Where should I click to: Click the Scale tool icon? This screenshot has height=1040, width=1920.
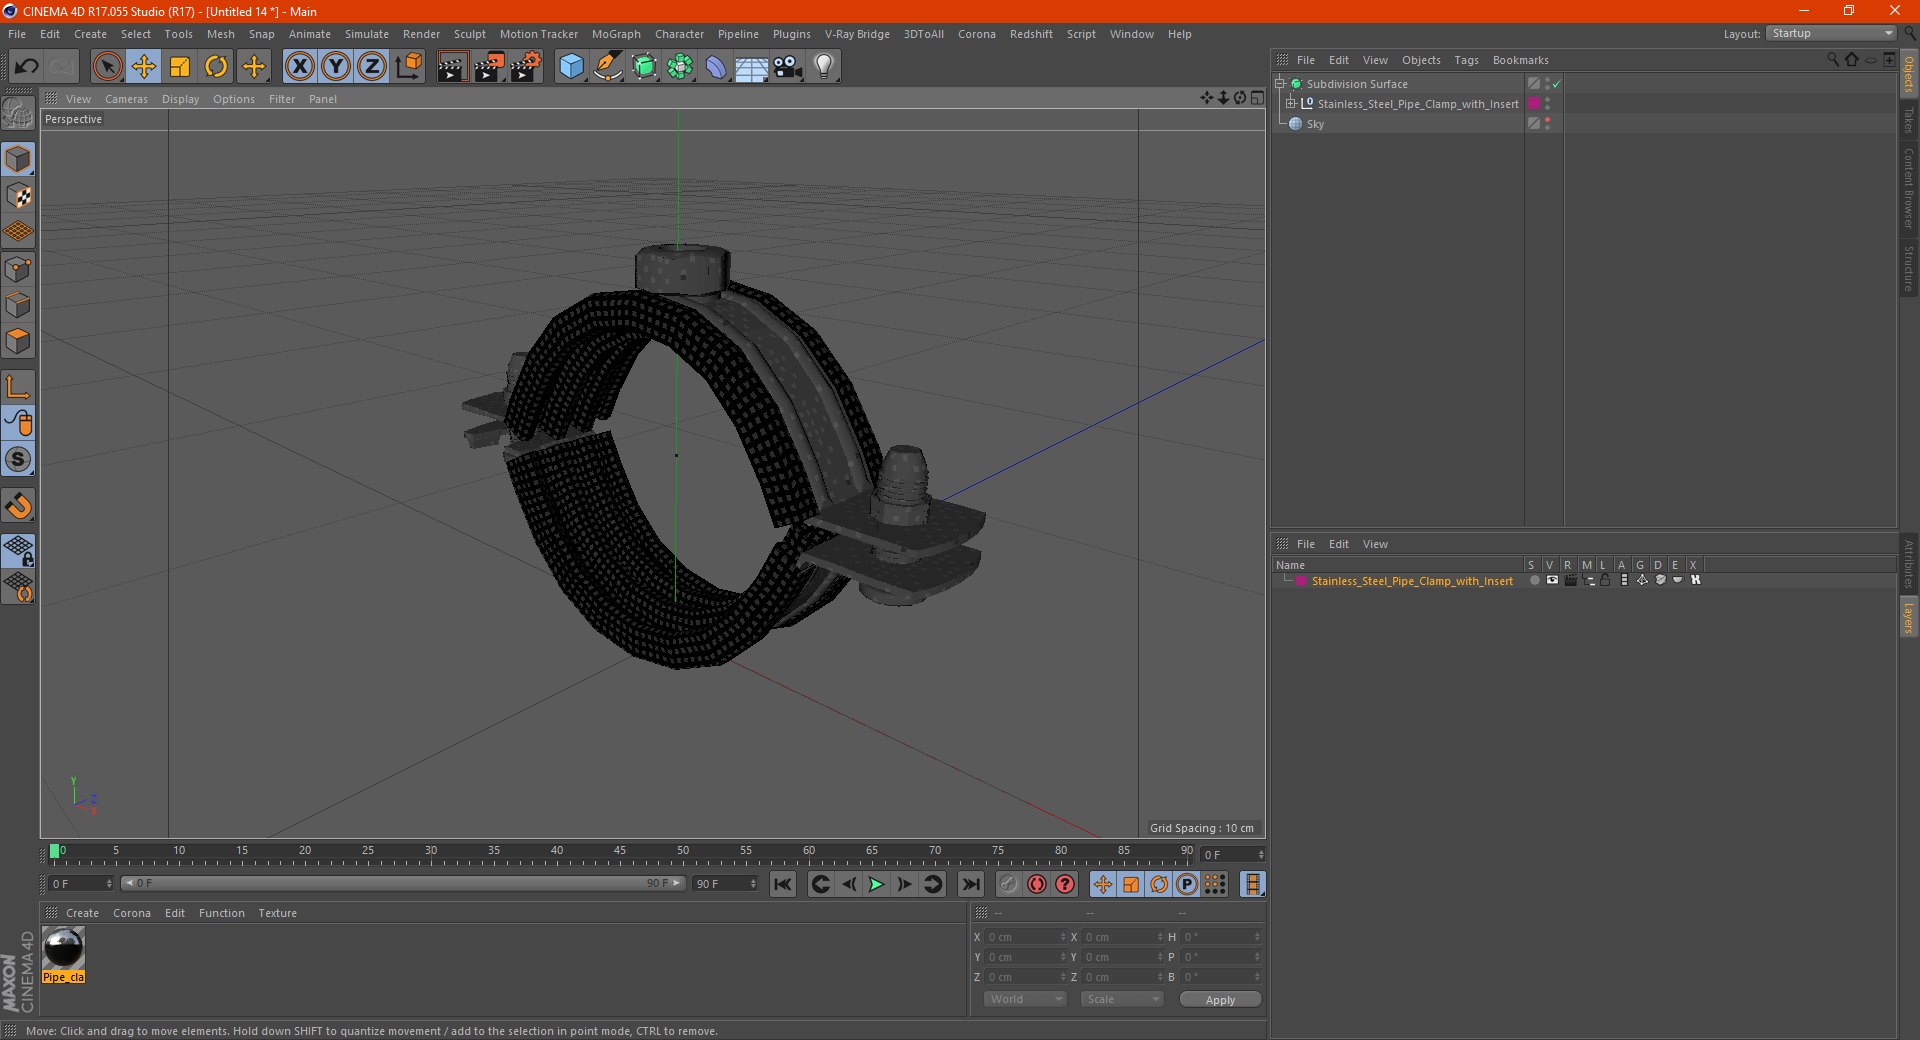[x=180, y=67]
